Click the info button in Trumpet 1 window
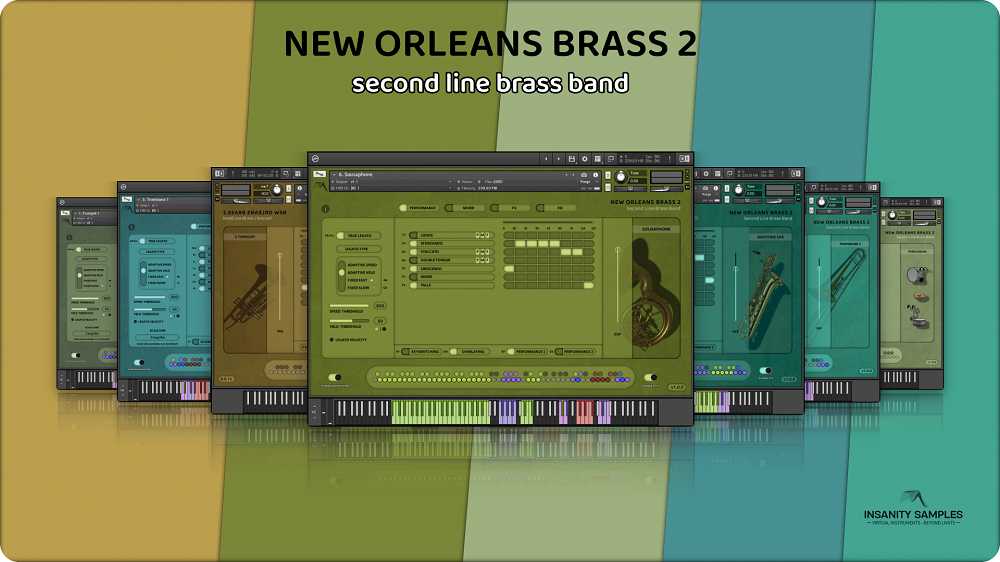The height and width of the screenshot is (562, 1000). click(x=70, y=237)
